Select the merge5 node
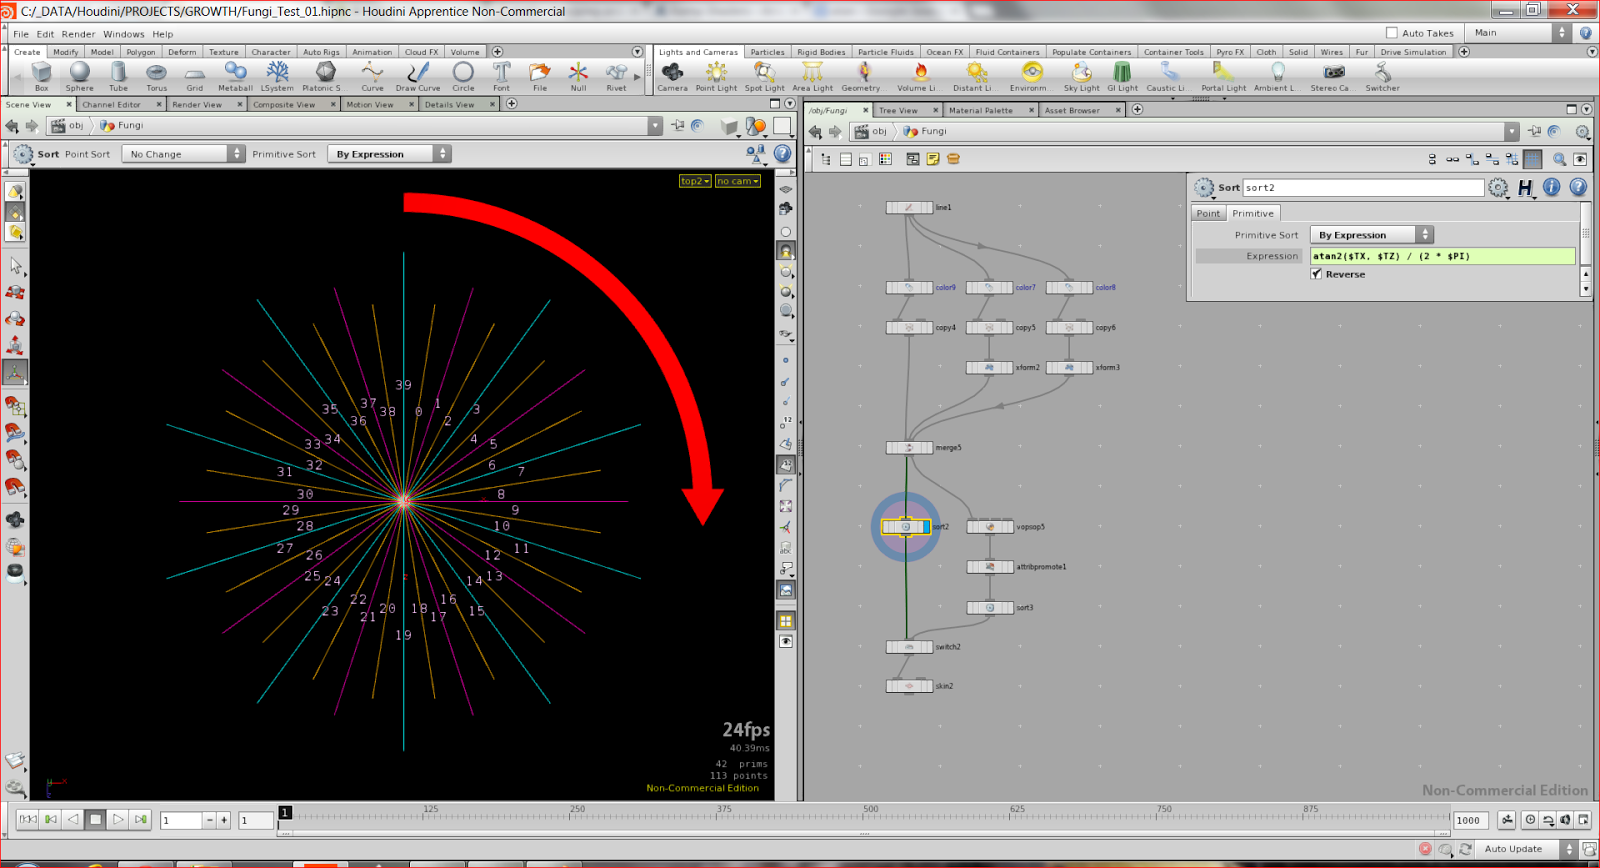This screenshot has width=1600, height=868. click(909, 448)
